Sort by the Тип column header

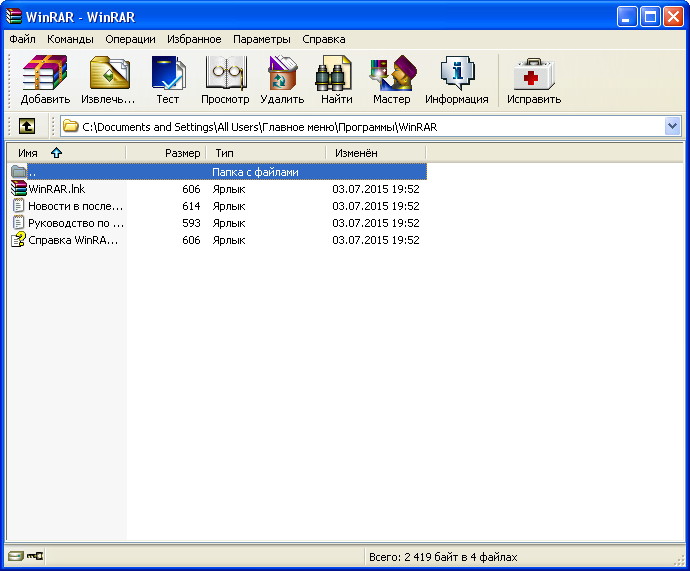(x=266, y=153)
